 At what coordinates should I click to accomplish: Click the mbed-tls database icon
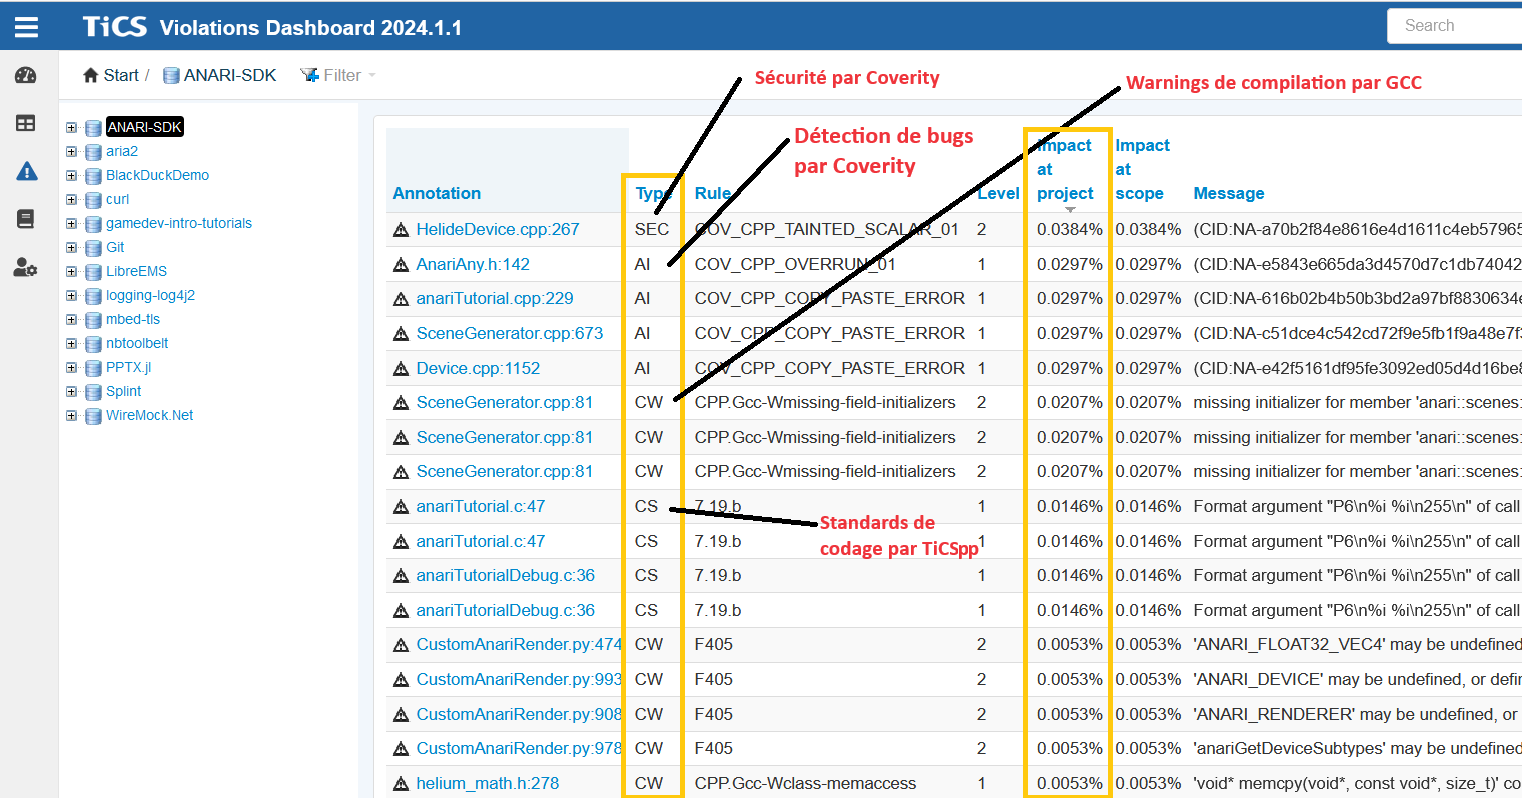click(x=93, y=320)
